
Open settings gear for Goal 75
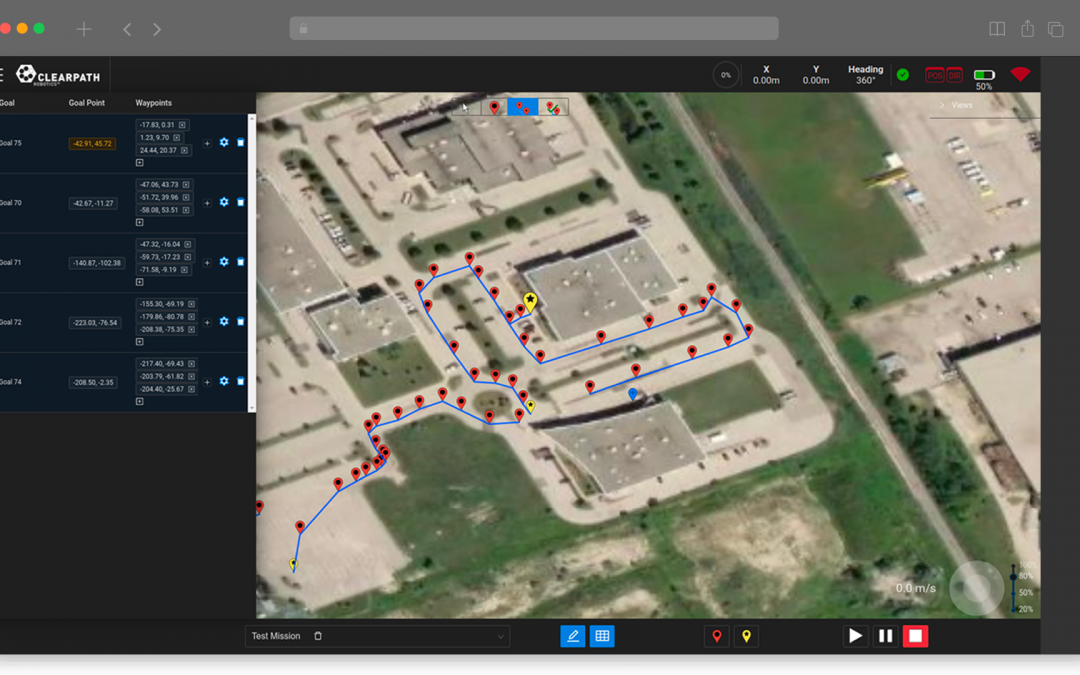[x=224, y=143]
